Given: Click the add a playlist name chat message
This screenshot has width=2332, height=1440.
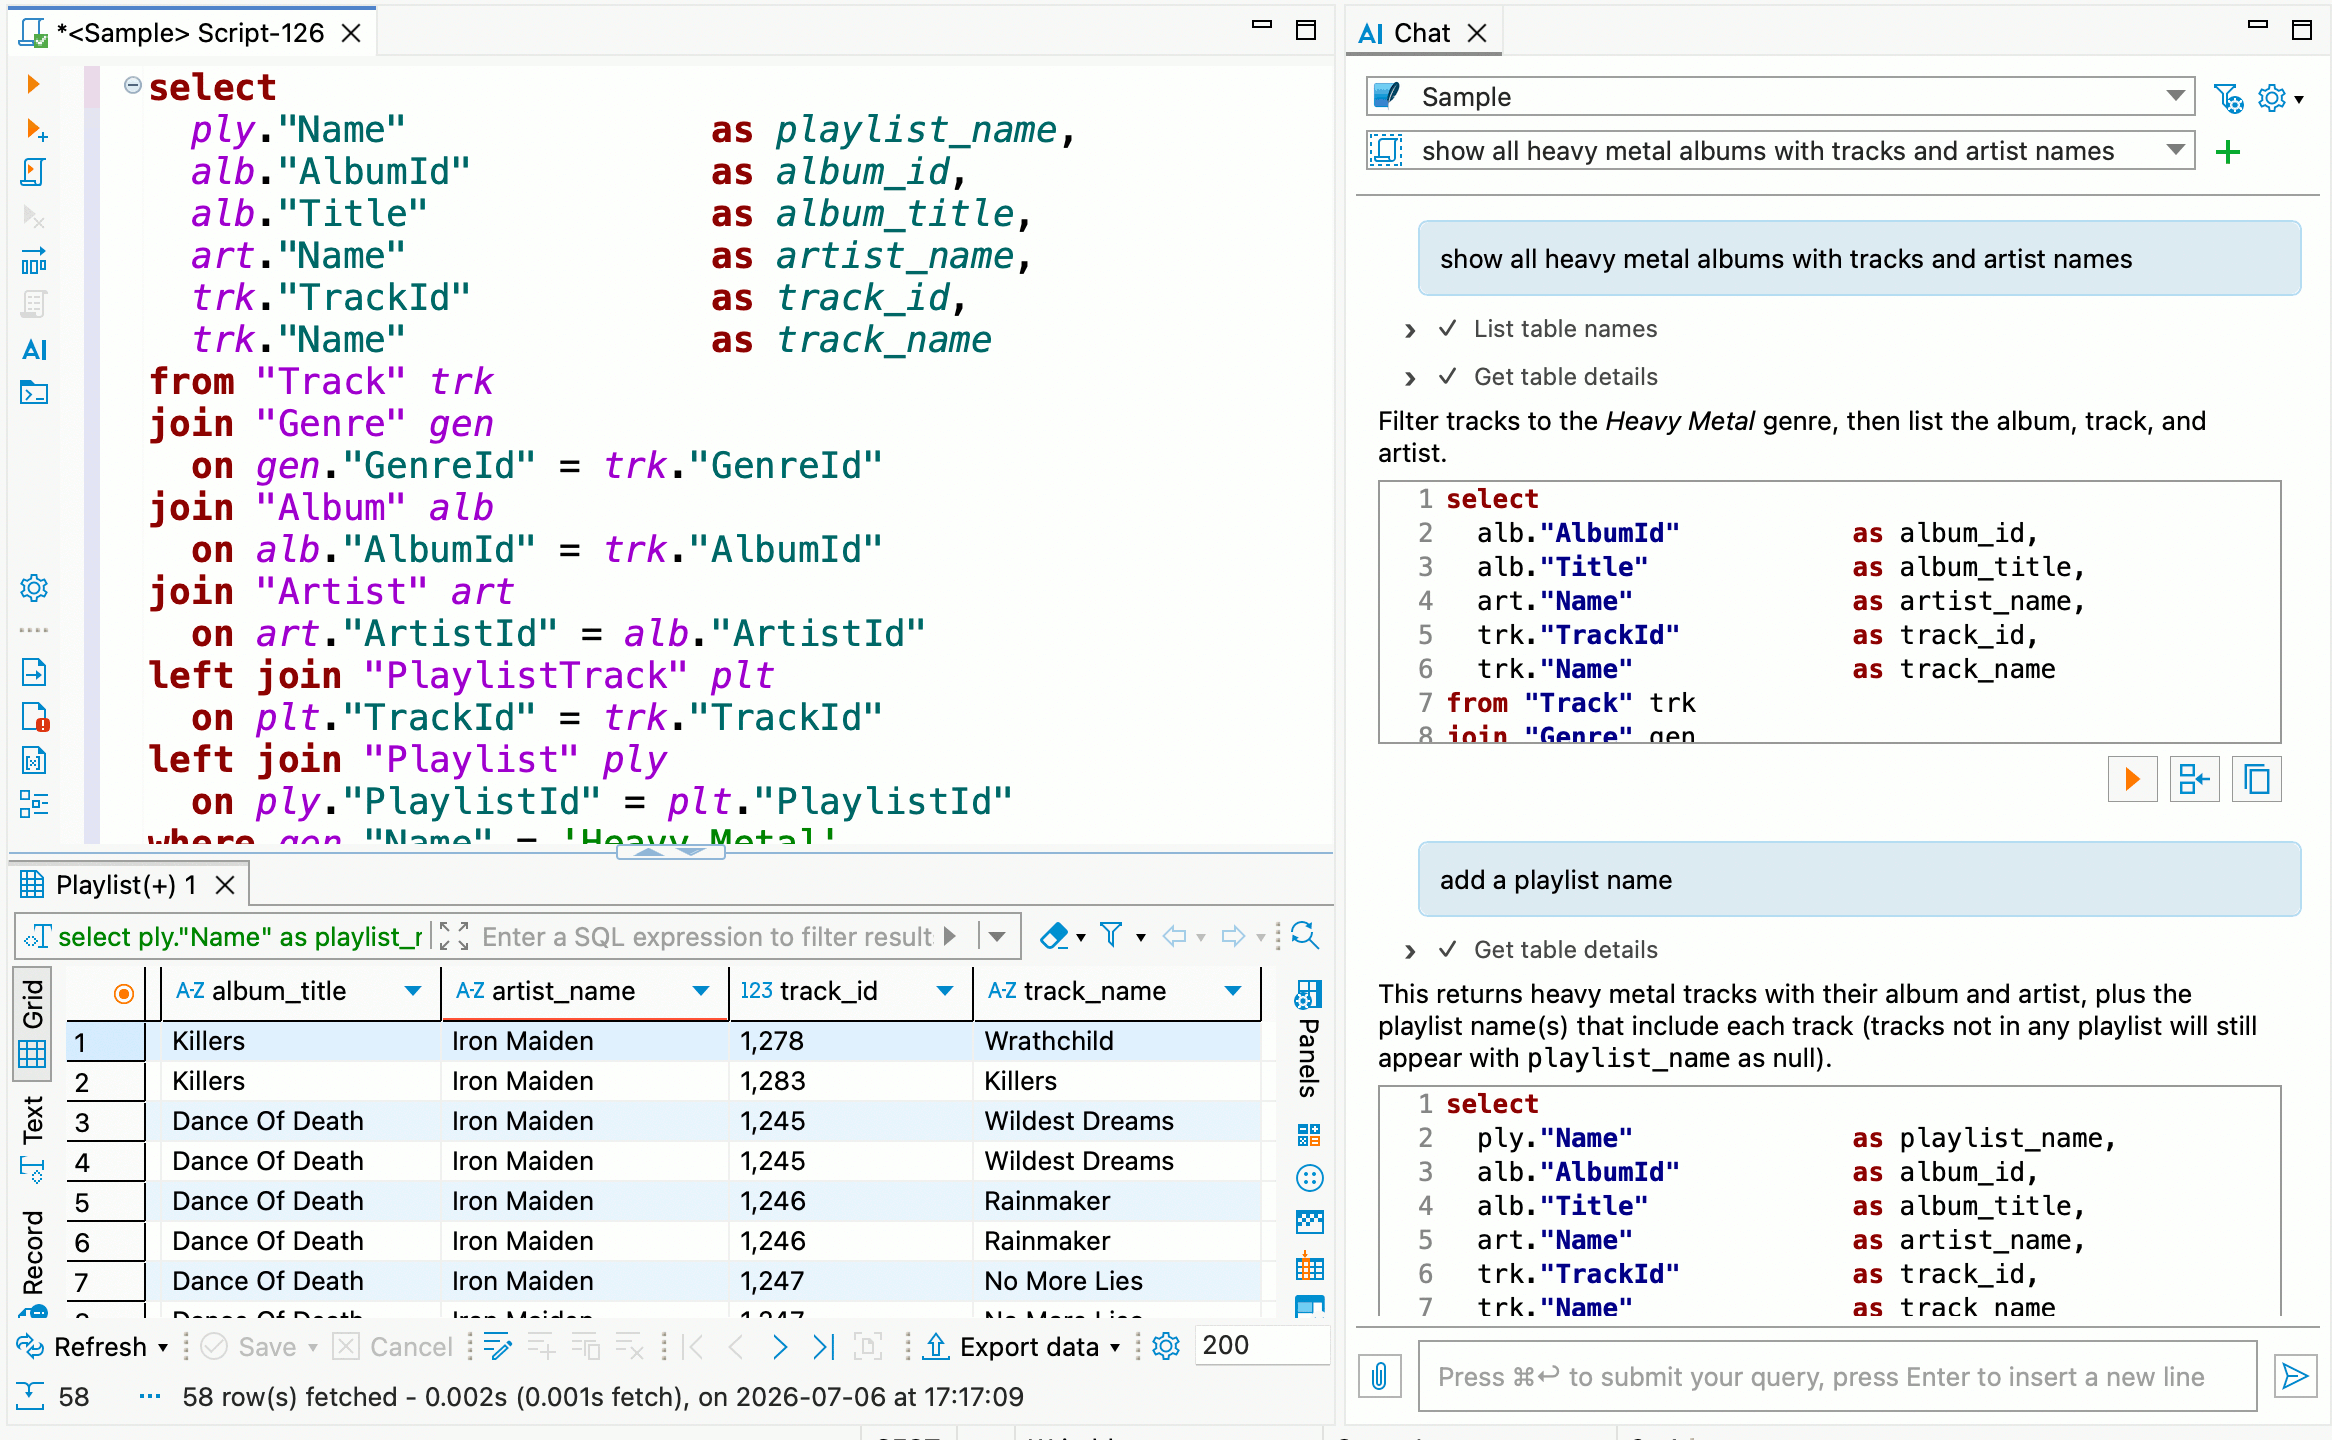Looking at the screenshot, I should coord(1858,880).
